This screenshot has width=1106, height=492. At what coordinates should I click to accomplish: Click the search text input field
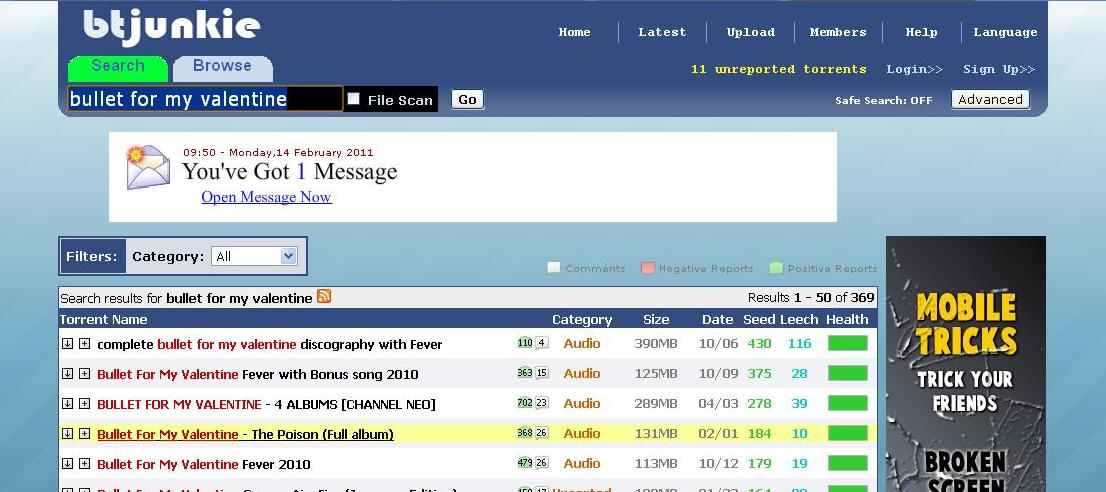point(205,99)
